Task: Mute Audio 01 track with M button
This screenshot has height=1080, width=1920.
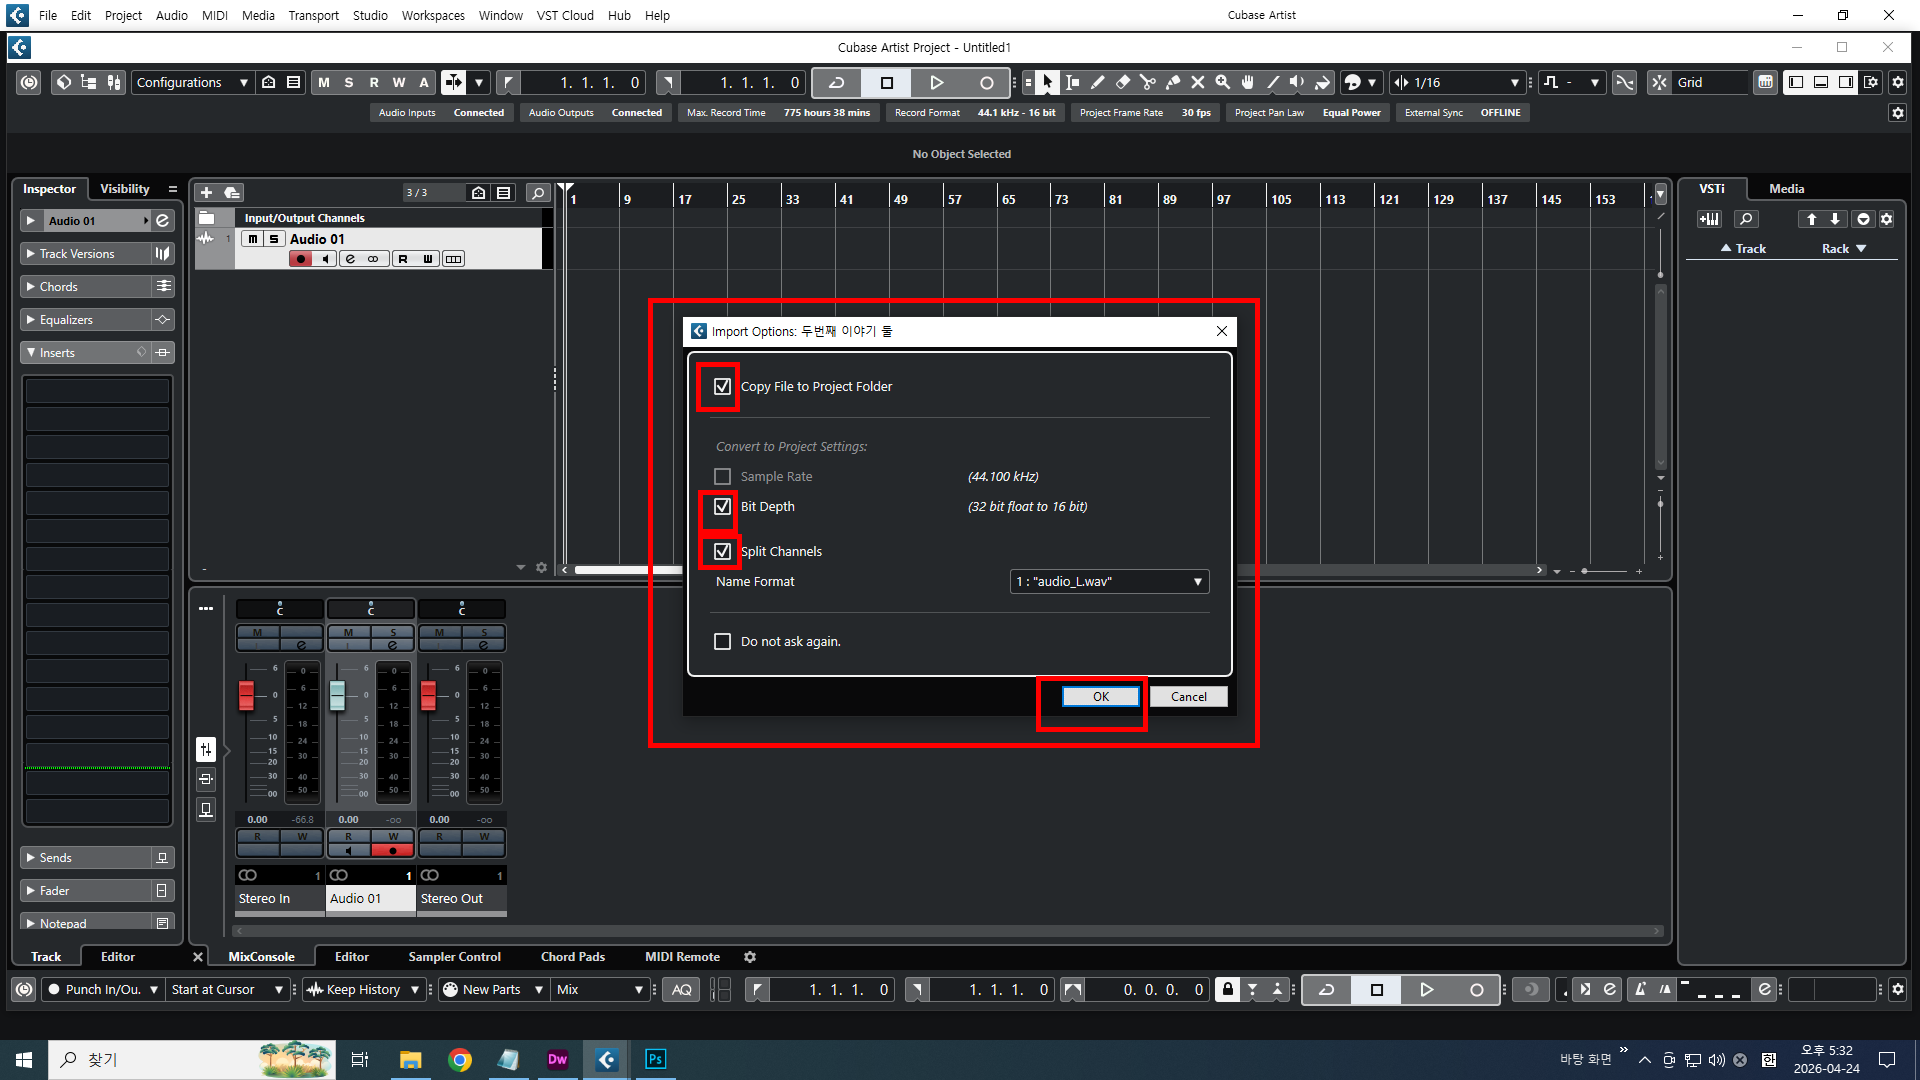Action: (253, 240)
